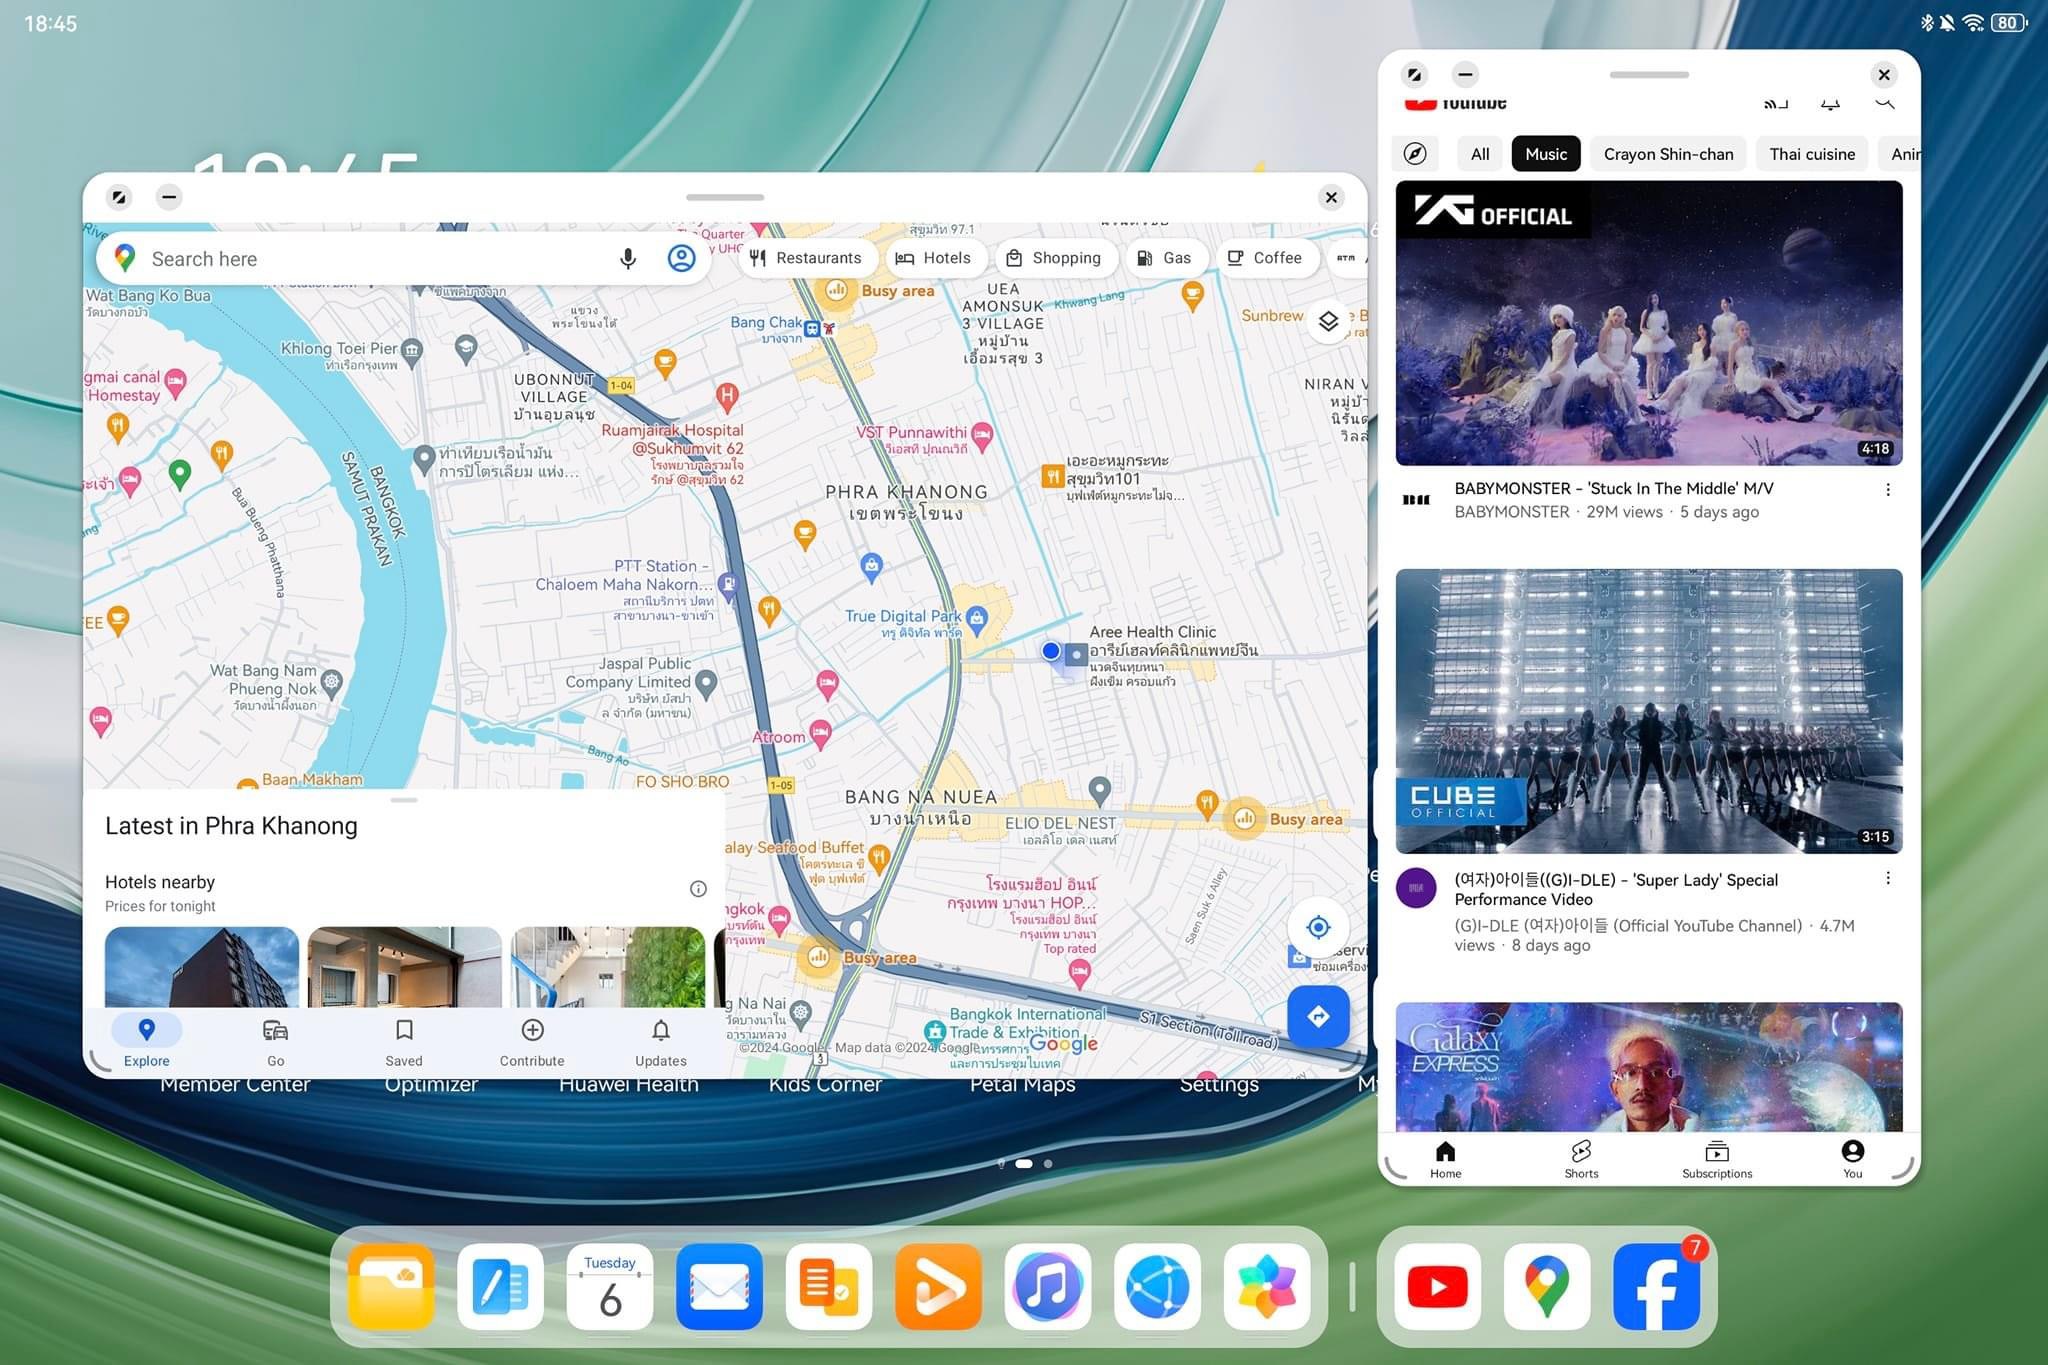This screenshot has height=1365, width=2048.
Task: Filter map by Restaurants
Action: click(x=806, y=258)
